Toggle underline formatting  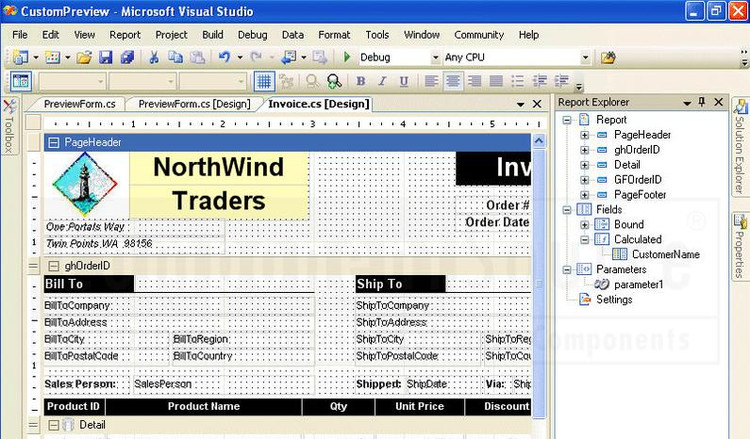[x=404, y=81]
